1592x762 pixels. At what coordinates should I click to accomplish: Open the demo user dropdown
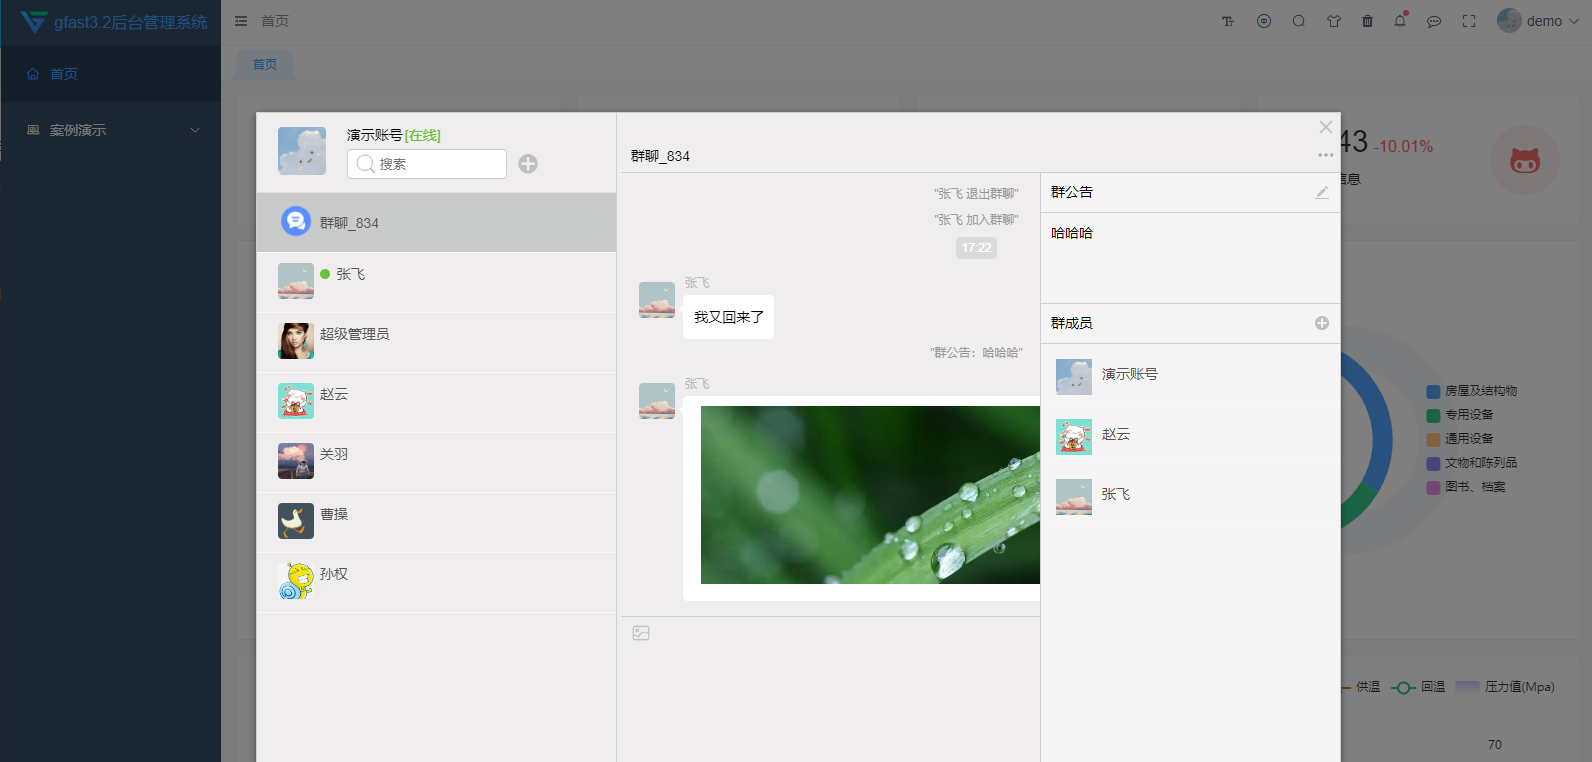1537,21
